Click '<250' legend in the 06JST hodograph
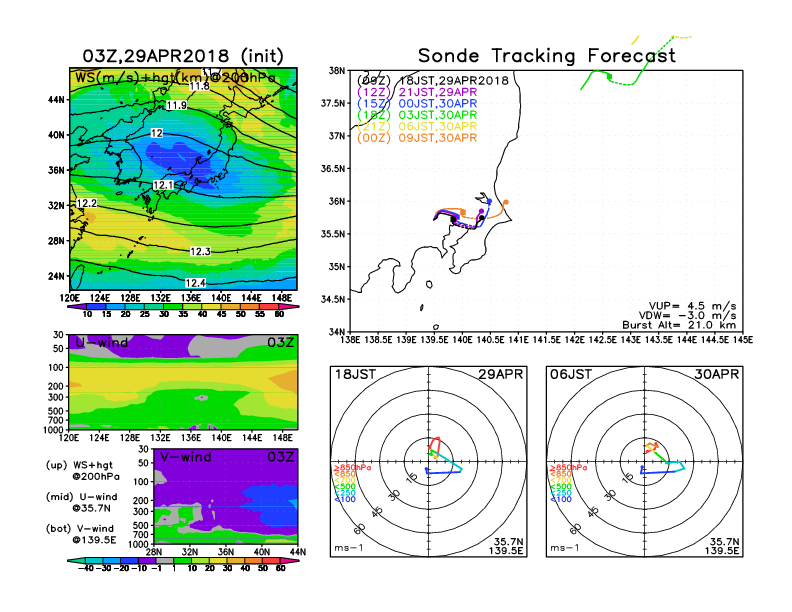This screenshot has width=792, height=612. pyautogui.click(x=561, y=493)
